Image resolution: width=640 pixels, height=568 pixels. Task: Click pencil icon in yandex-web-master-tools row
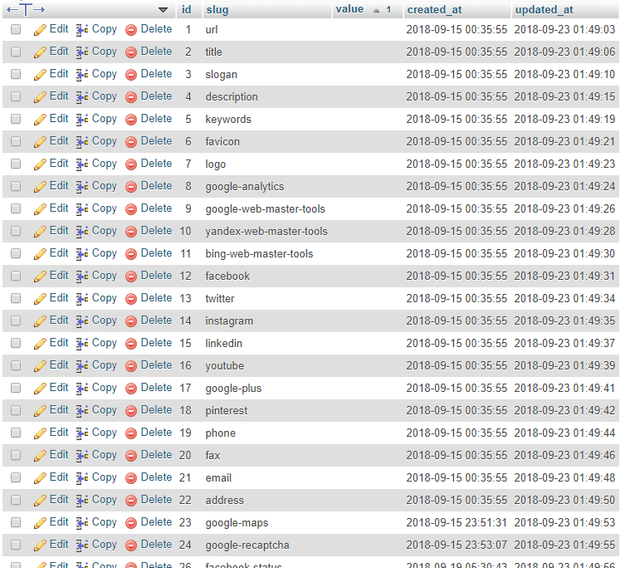pos(40,232)
